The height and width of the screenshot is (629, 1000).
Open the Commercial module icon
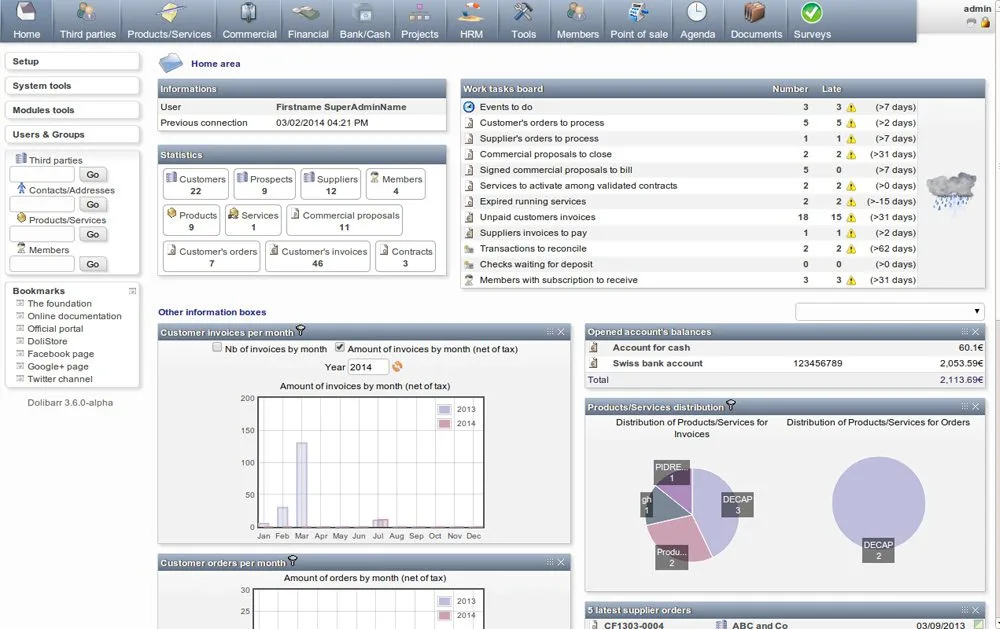[249, 11]
